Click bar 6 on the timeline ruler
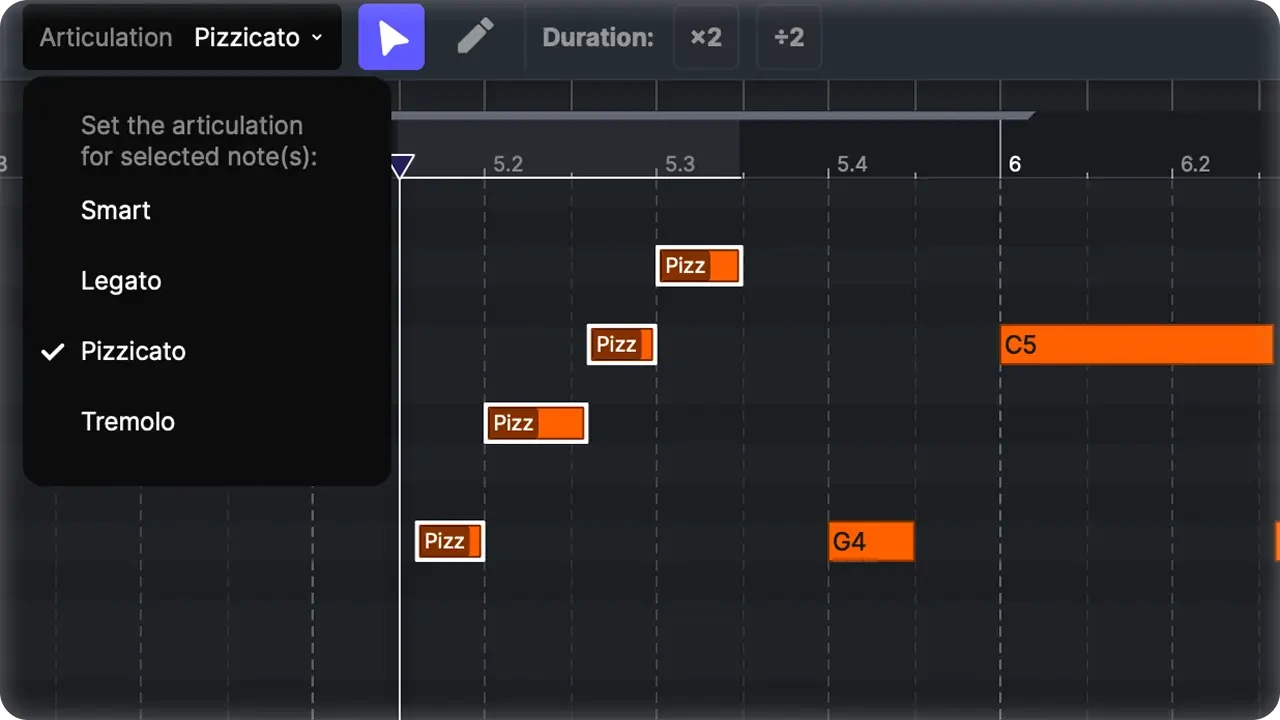Image resolution: width=1280 pixels, height=720 pixels. point(1015,164)
